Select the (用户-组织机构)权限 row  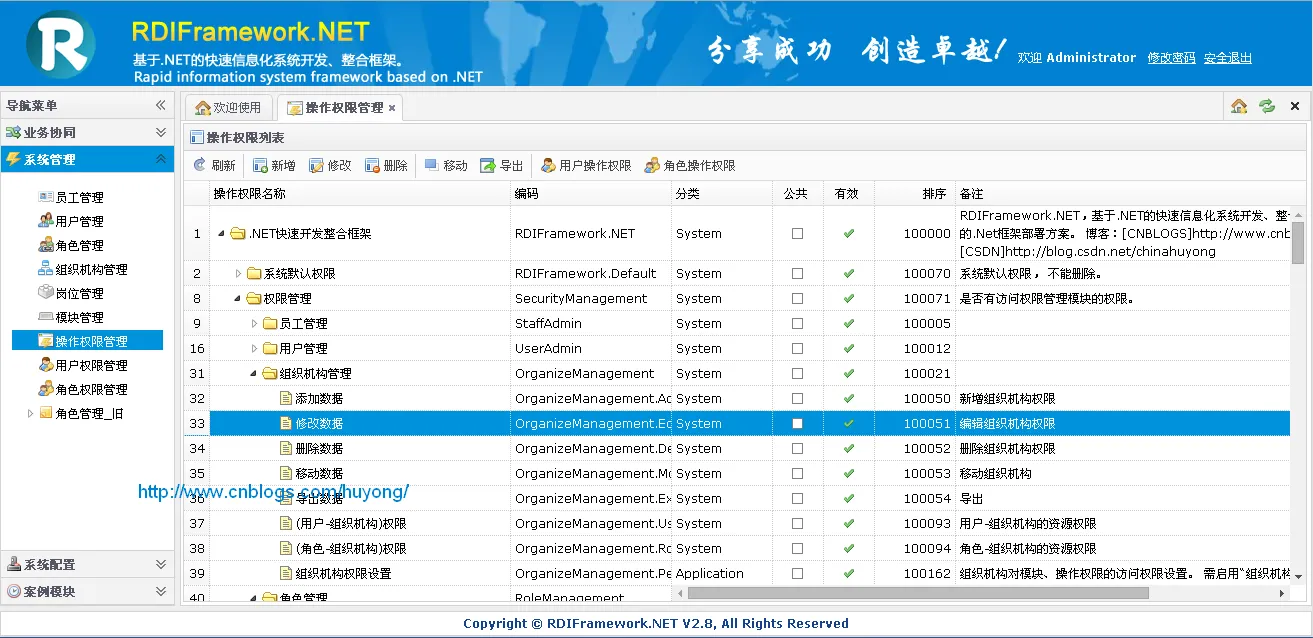coord(736,523)
